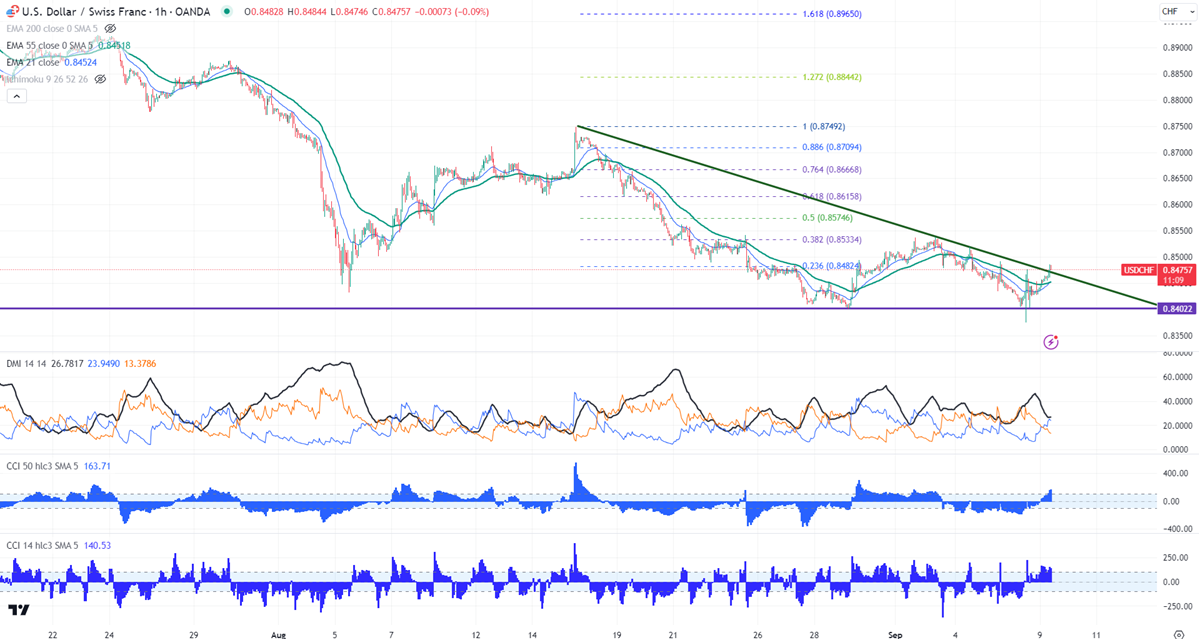1199x639 pixels.
Task: Click the DMI ADX value 26.7817
Action: click(67, 364)
